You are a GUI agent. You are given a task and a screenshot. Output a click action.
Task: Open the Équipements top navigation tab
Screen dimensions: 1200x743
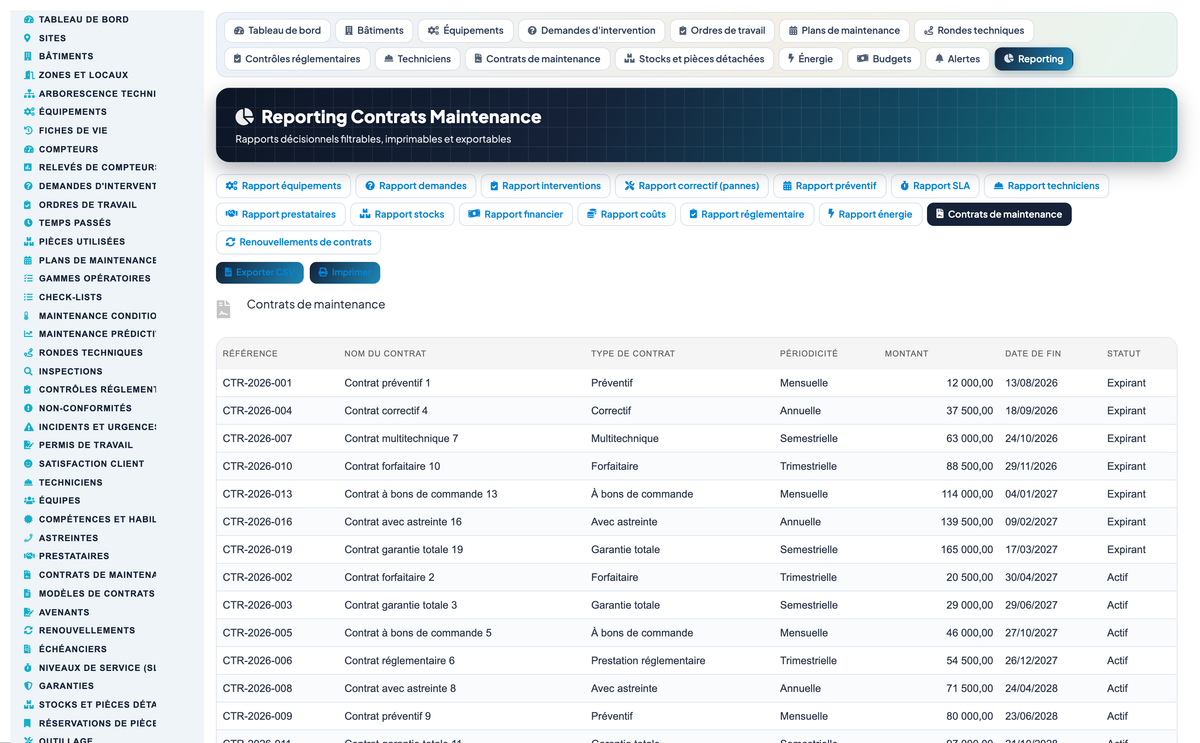(x=465, y=31)
